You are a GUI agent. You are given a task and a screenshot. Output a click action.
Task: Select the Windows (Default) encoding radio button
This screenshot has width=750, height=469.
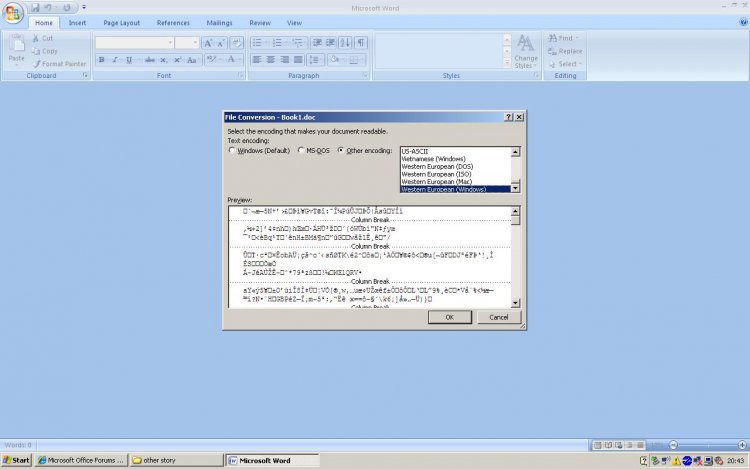click(232, 150)
